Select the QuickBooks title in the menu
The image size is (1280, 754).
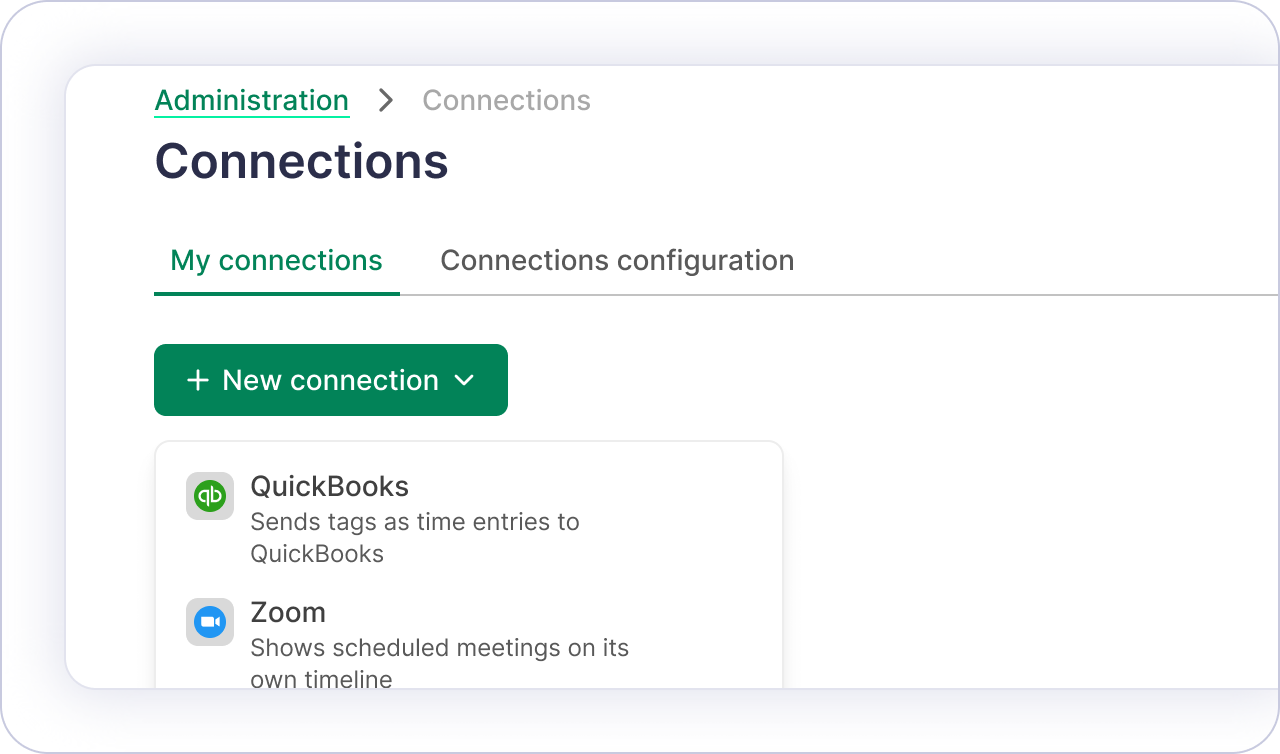(329, 487)
